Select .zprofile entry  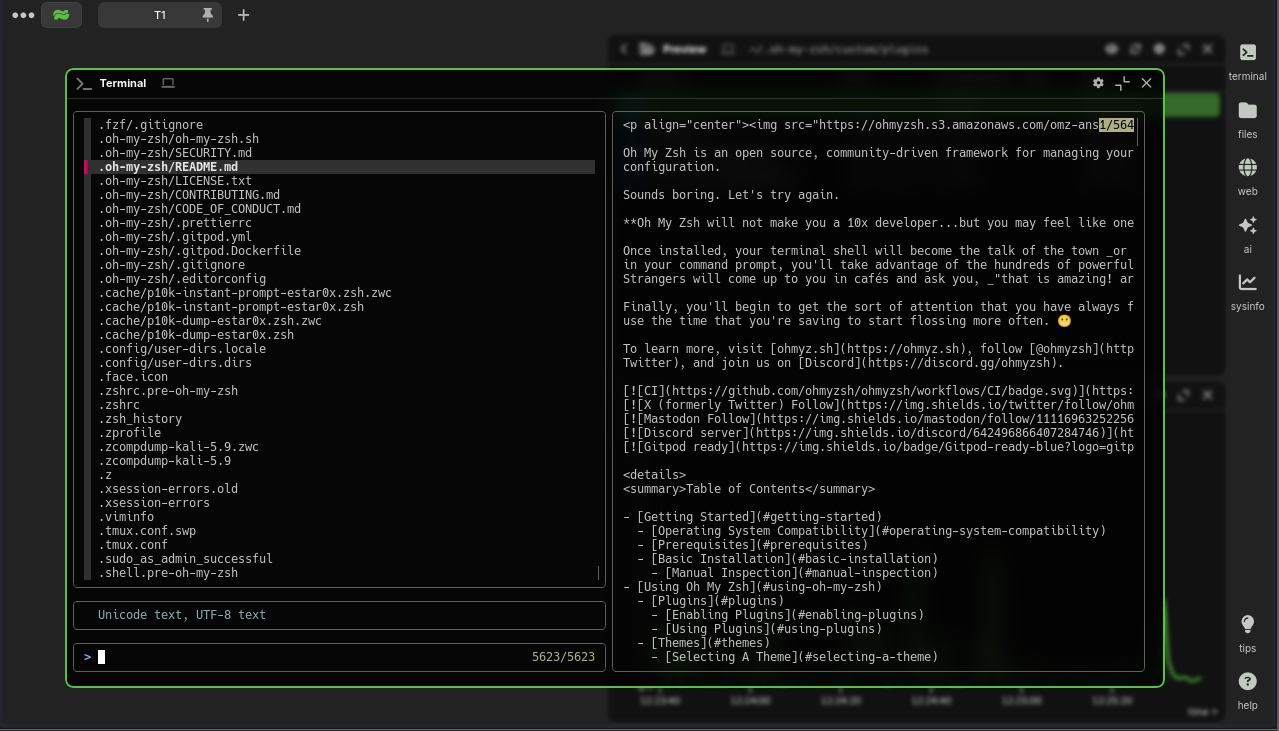(x=130, y=433)
